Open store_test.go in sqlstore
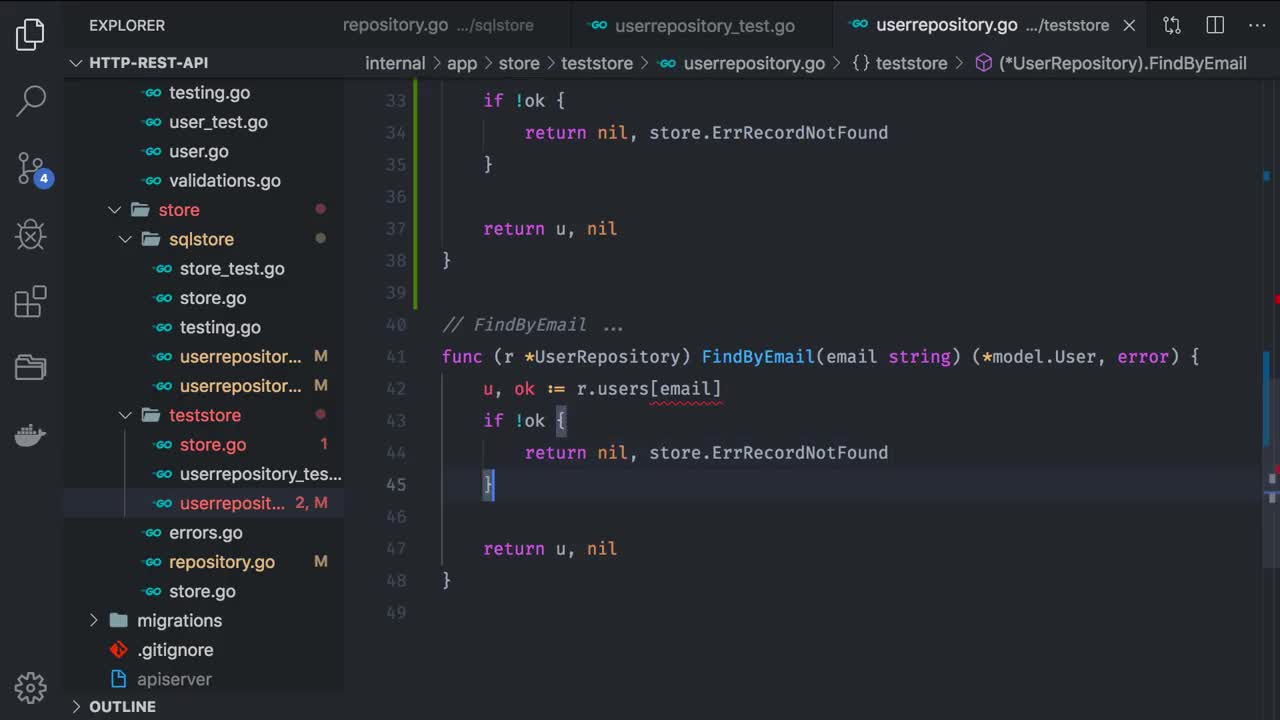This screenshot has height=720, width=1280. click(x=232, y=269)
